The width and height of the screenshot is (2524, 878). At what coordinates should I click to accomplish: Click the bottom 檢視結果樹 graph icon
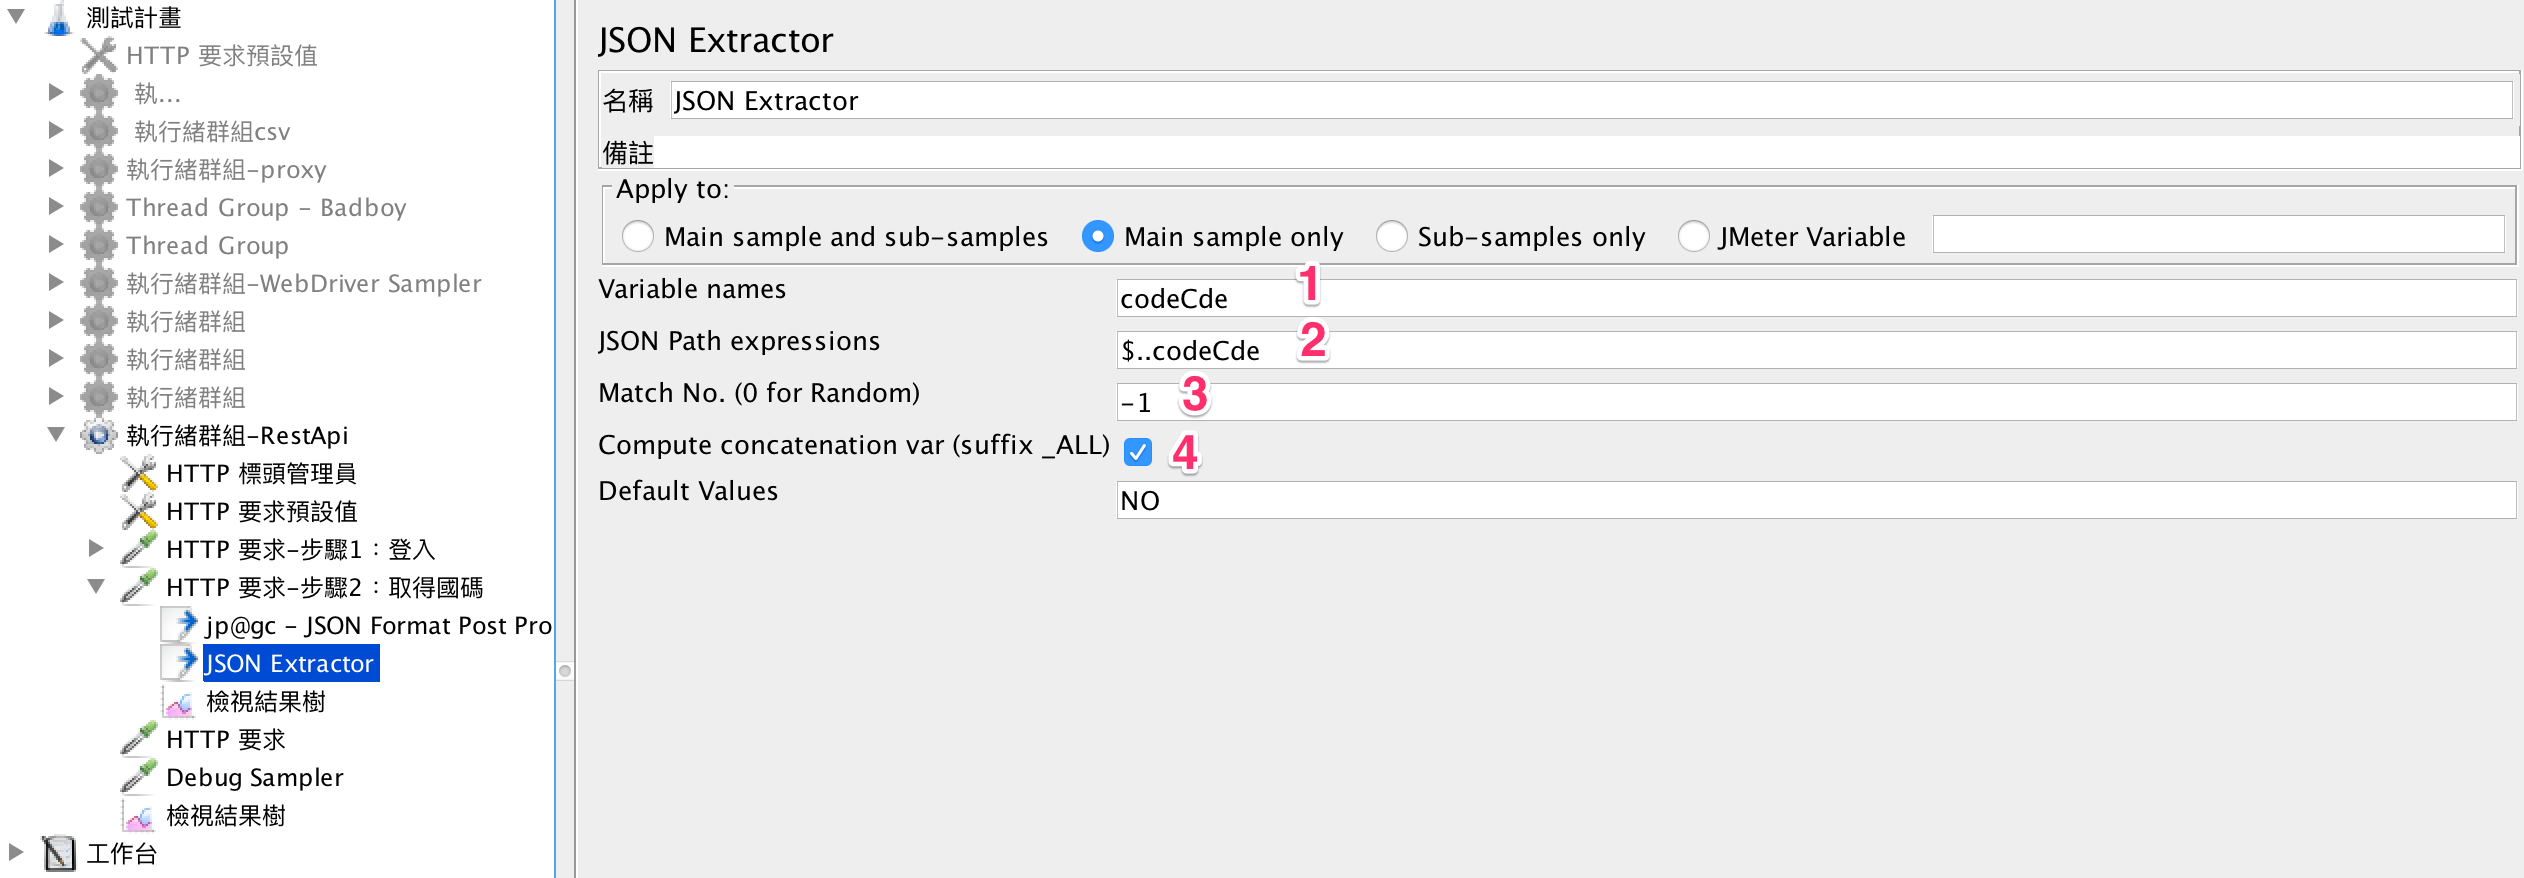click(139, 815)
